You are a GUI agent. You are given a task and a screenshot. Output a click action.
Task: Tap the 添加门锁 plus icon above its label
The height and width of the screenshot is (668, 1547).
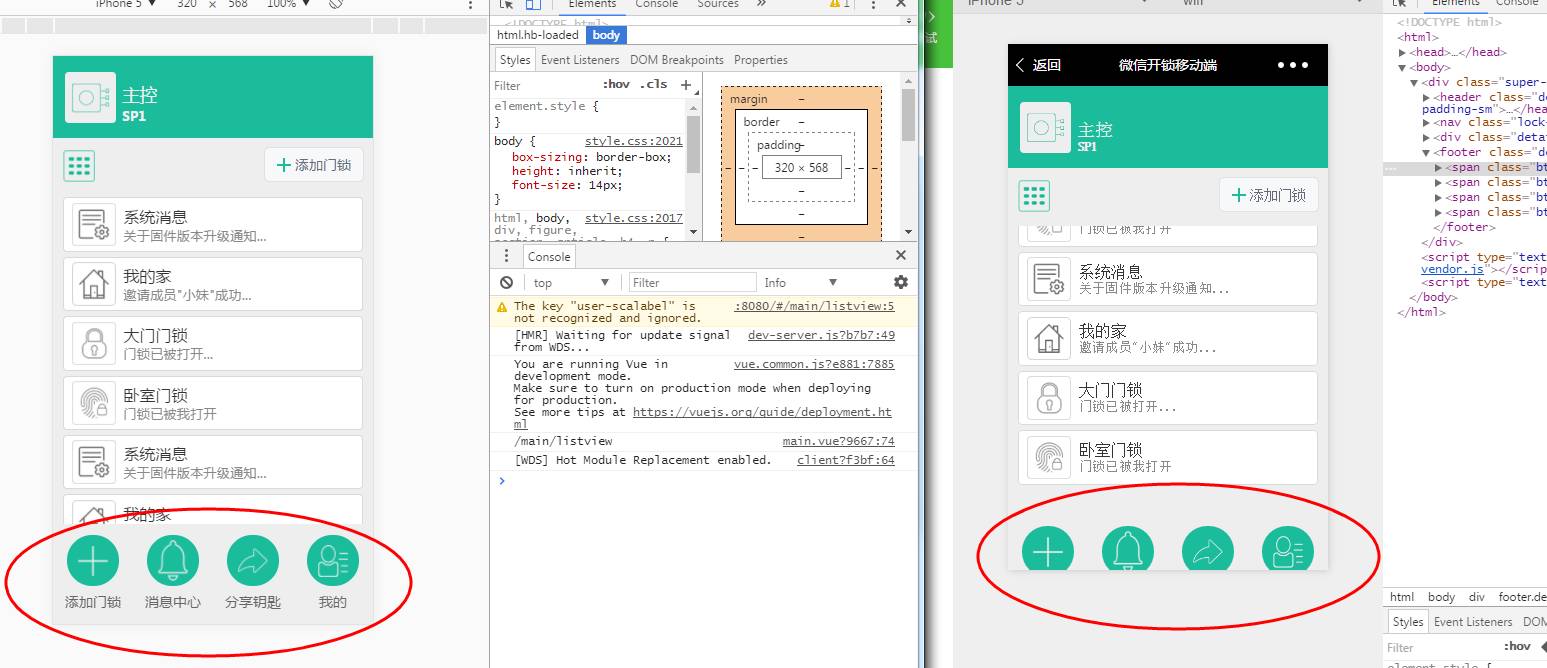pos(93,561)
